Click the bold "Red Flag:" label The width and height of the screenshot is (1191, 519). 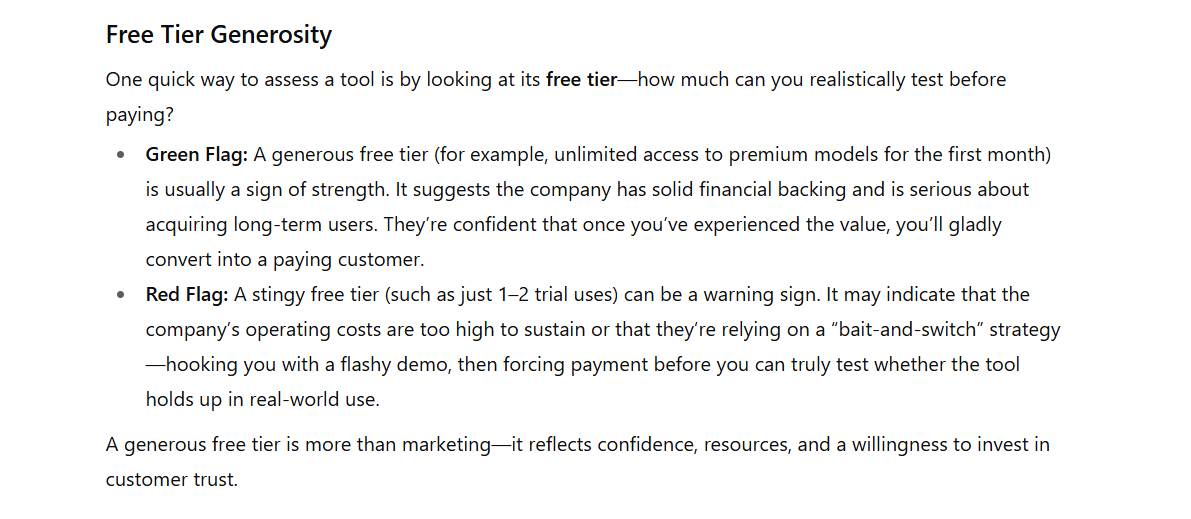pyautogui.click(x=187, y=294)
